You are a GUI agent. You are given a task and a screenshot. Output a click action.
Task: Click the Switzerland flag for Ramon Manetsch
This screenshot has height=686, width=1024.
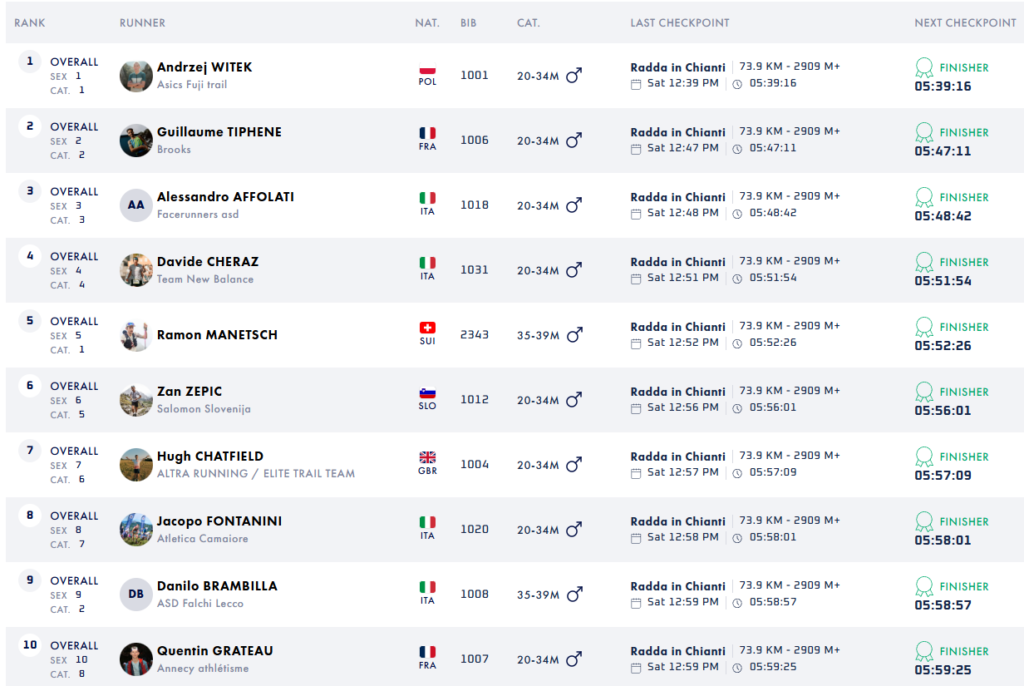coord(427,328)
